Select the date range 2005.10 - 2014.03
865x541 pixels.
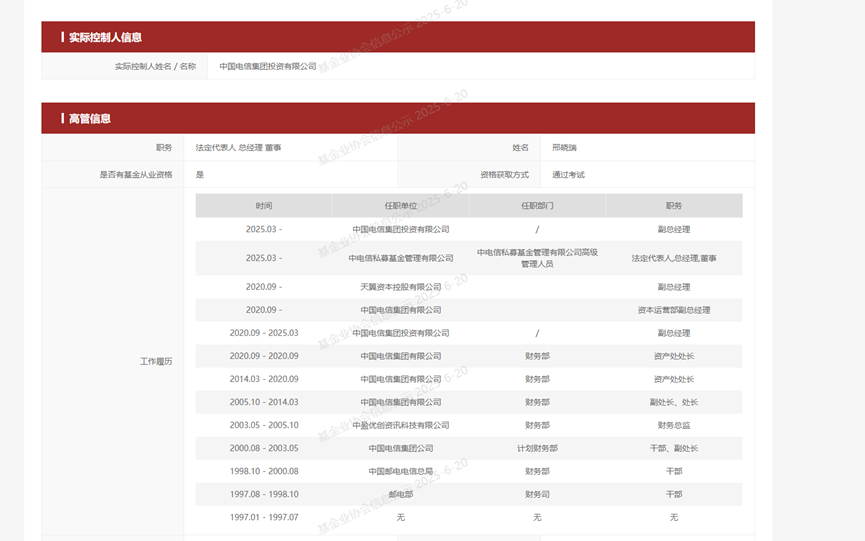click(x=264, y=403)
